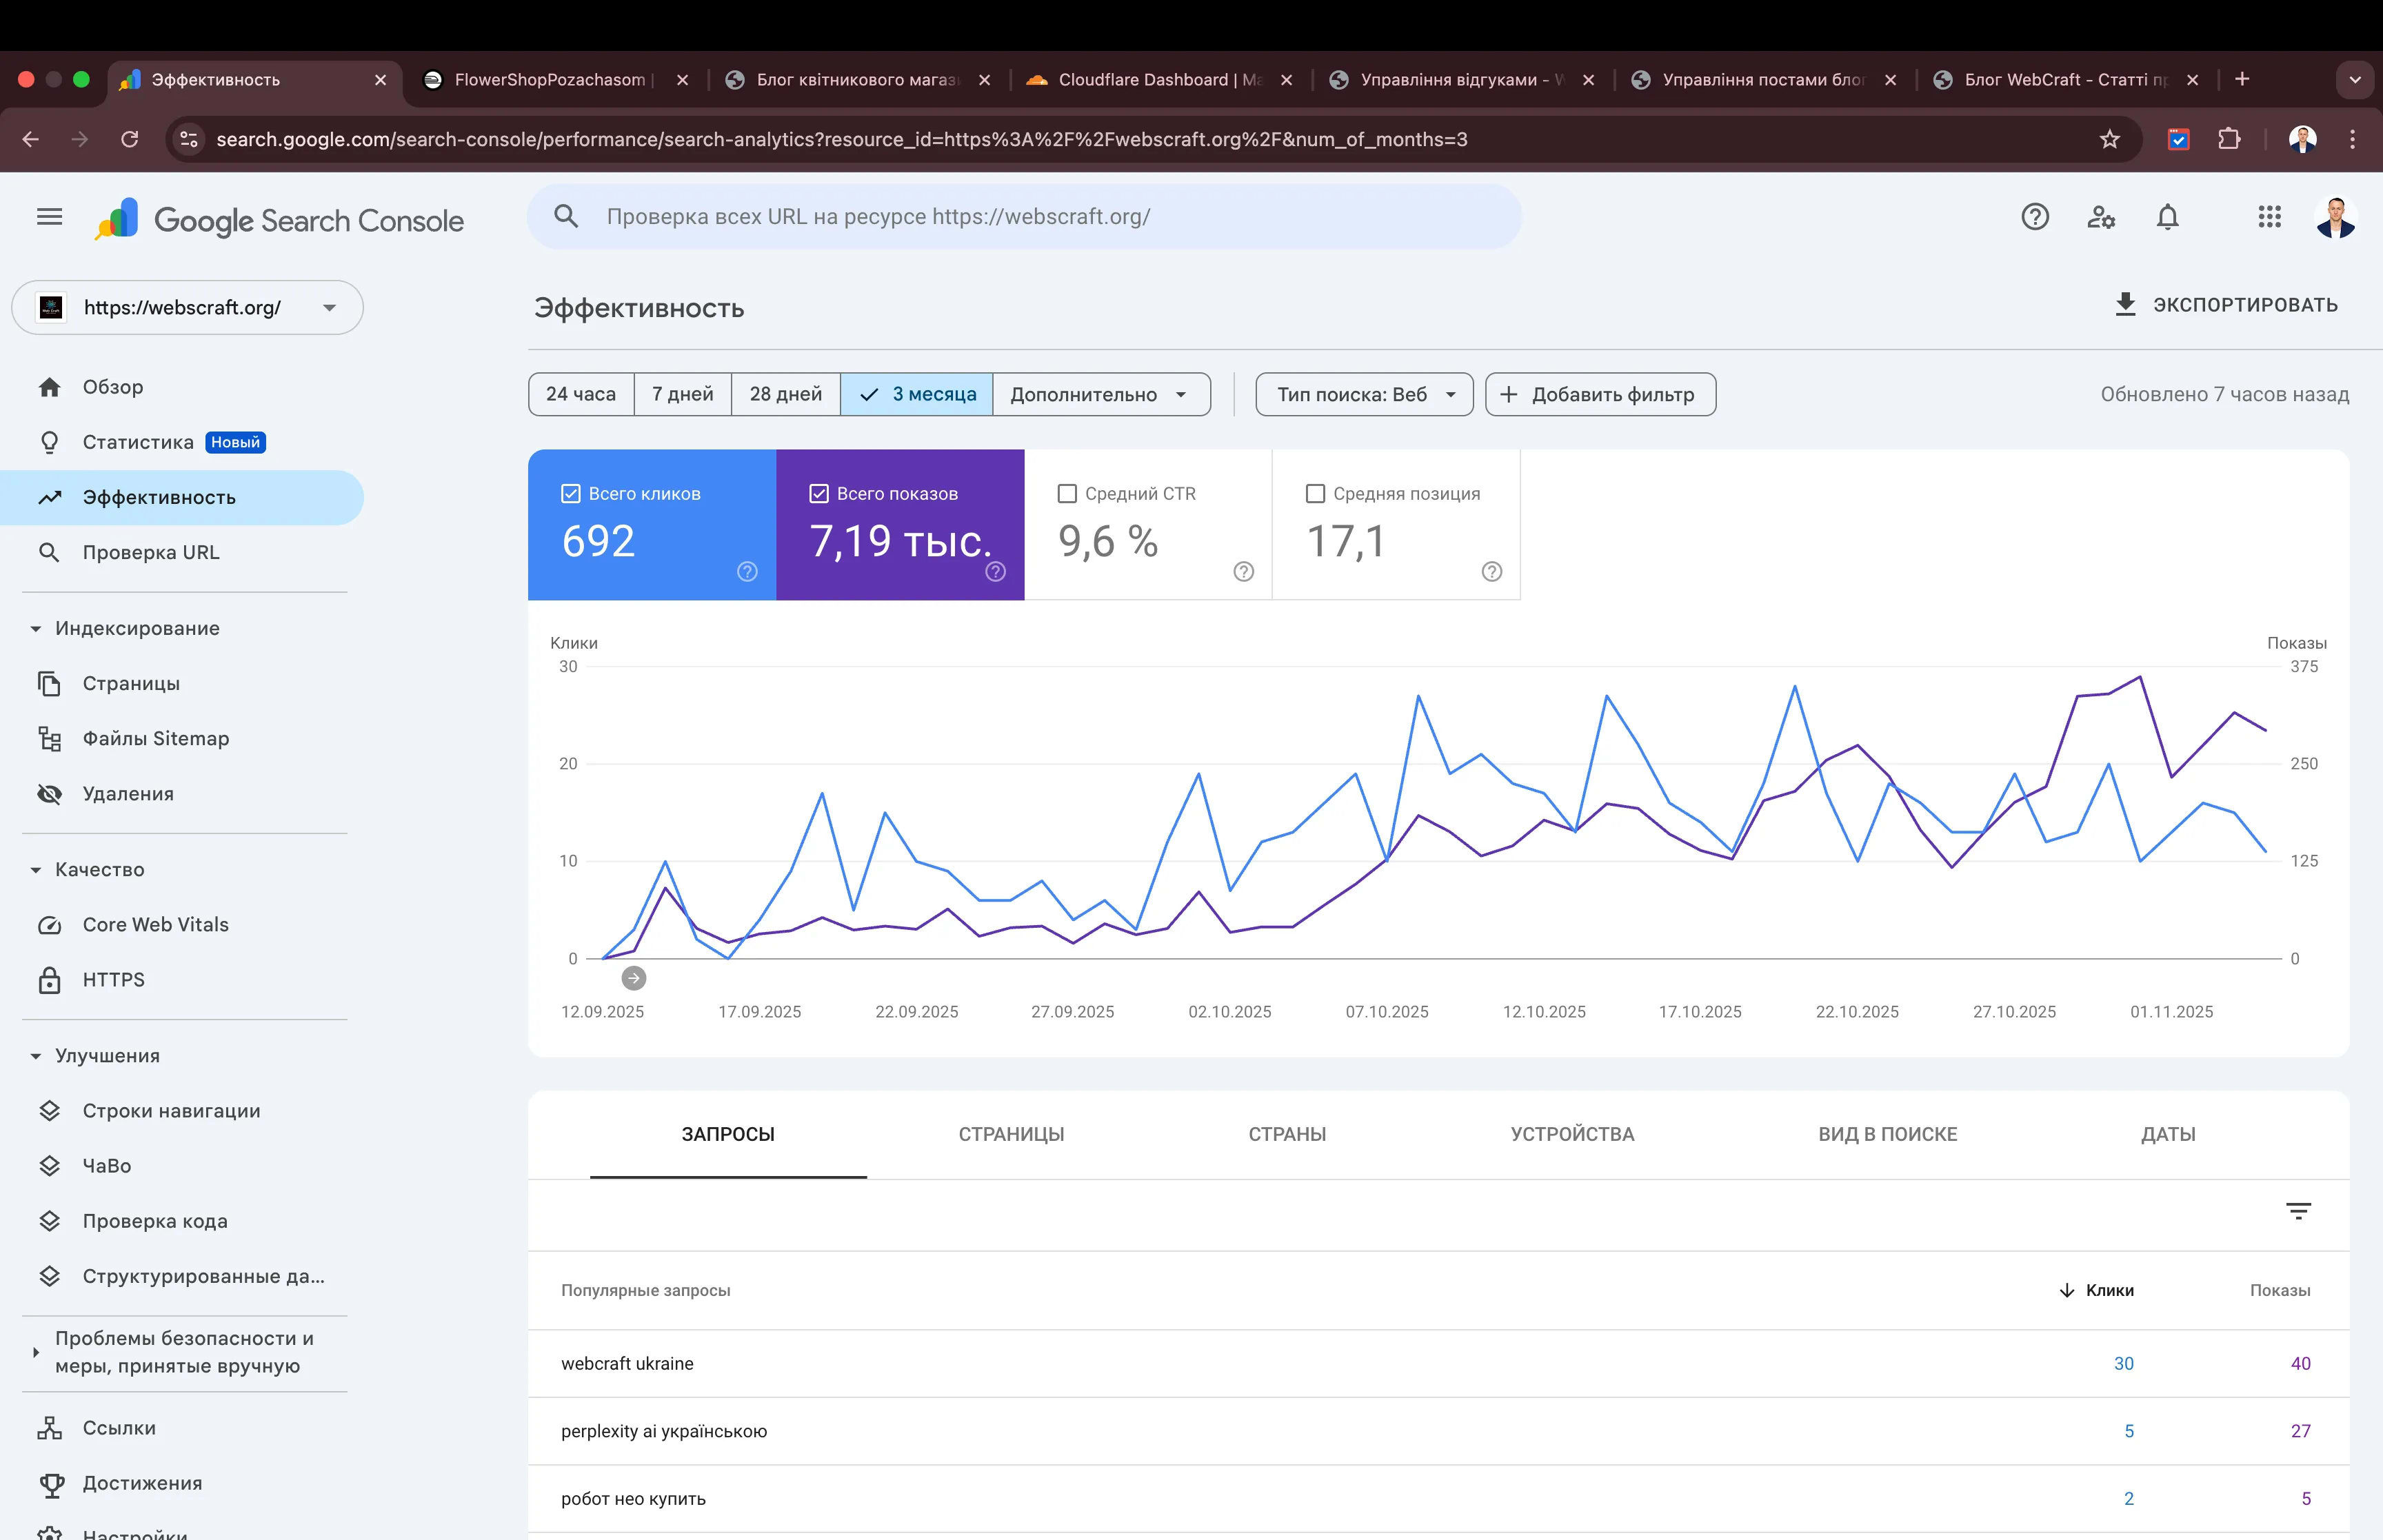This screenshot has height=1540, width=2383.
Task: Open the webcraft ukraine query details
Action: click(x=628, y=1363)
